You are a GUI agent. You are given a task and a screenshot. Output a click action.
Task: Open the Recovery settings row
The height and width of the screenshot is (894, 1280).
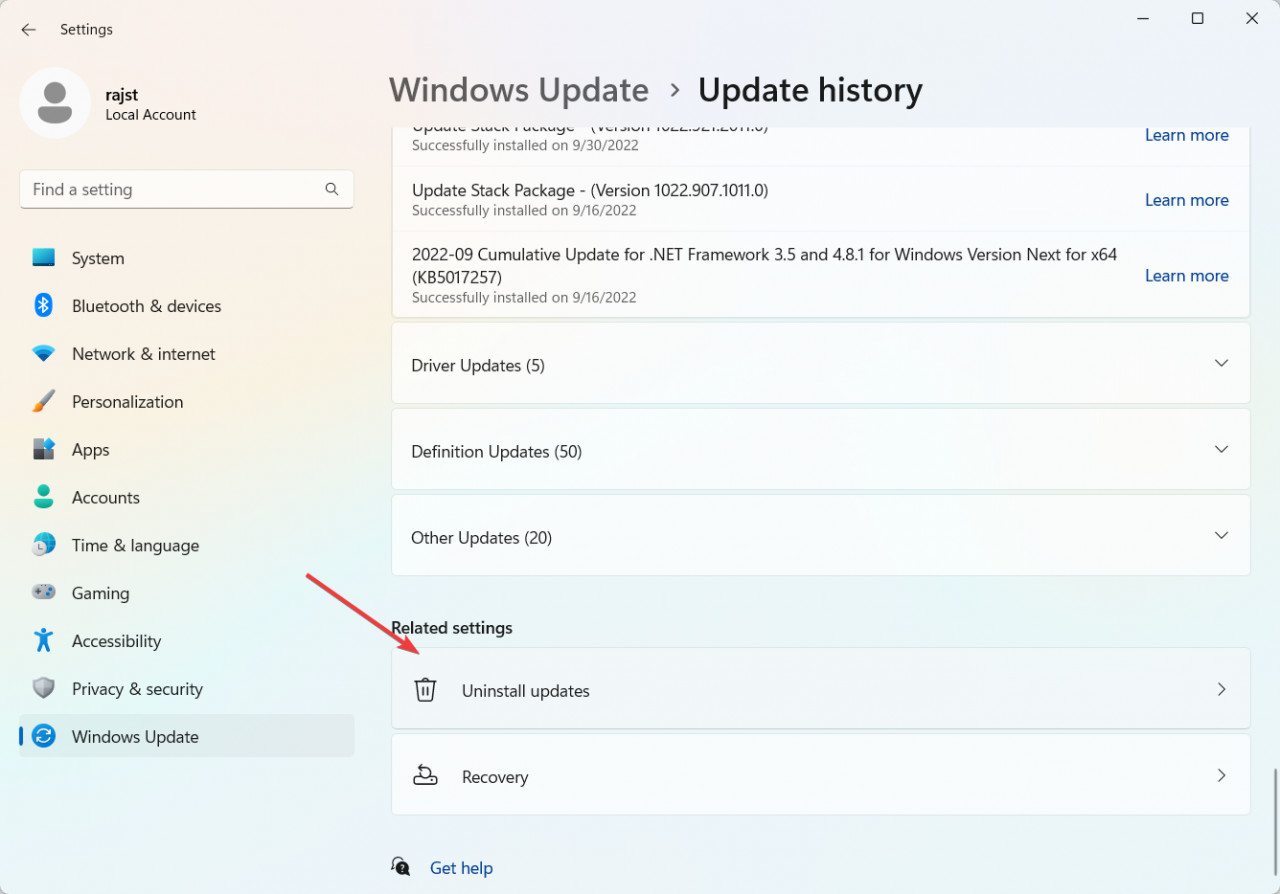[820, 776]
